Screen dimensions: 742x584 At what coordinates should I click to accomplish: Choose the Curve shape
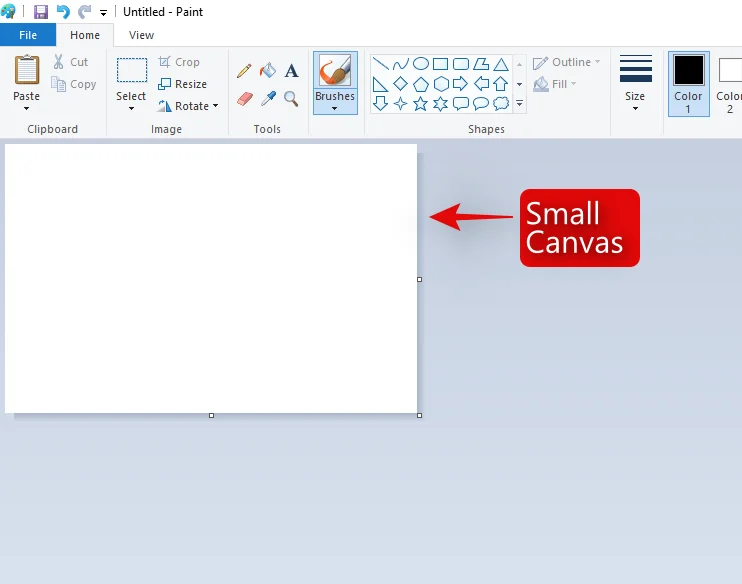coord(400,63)
